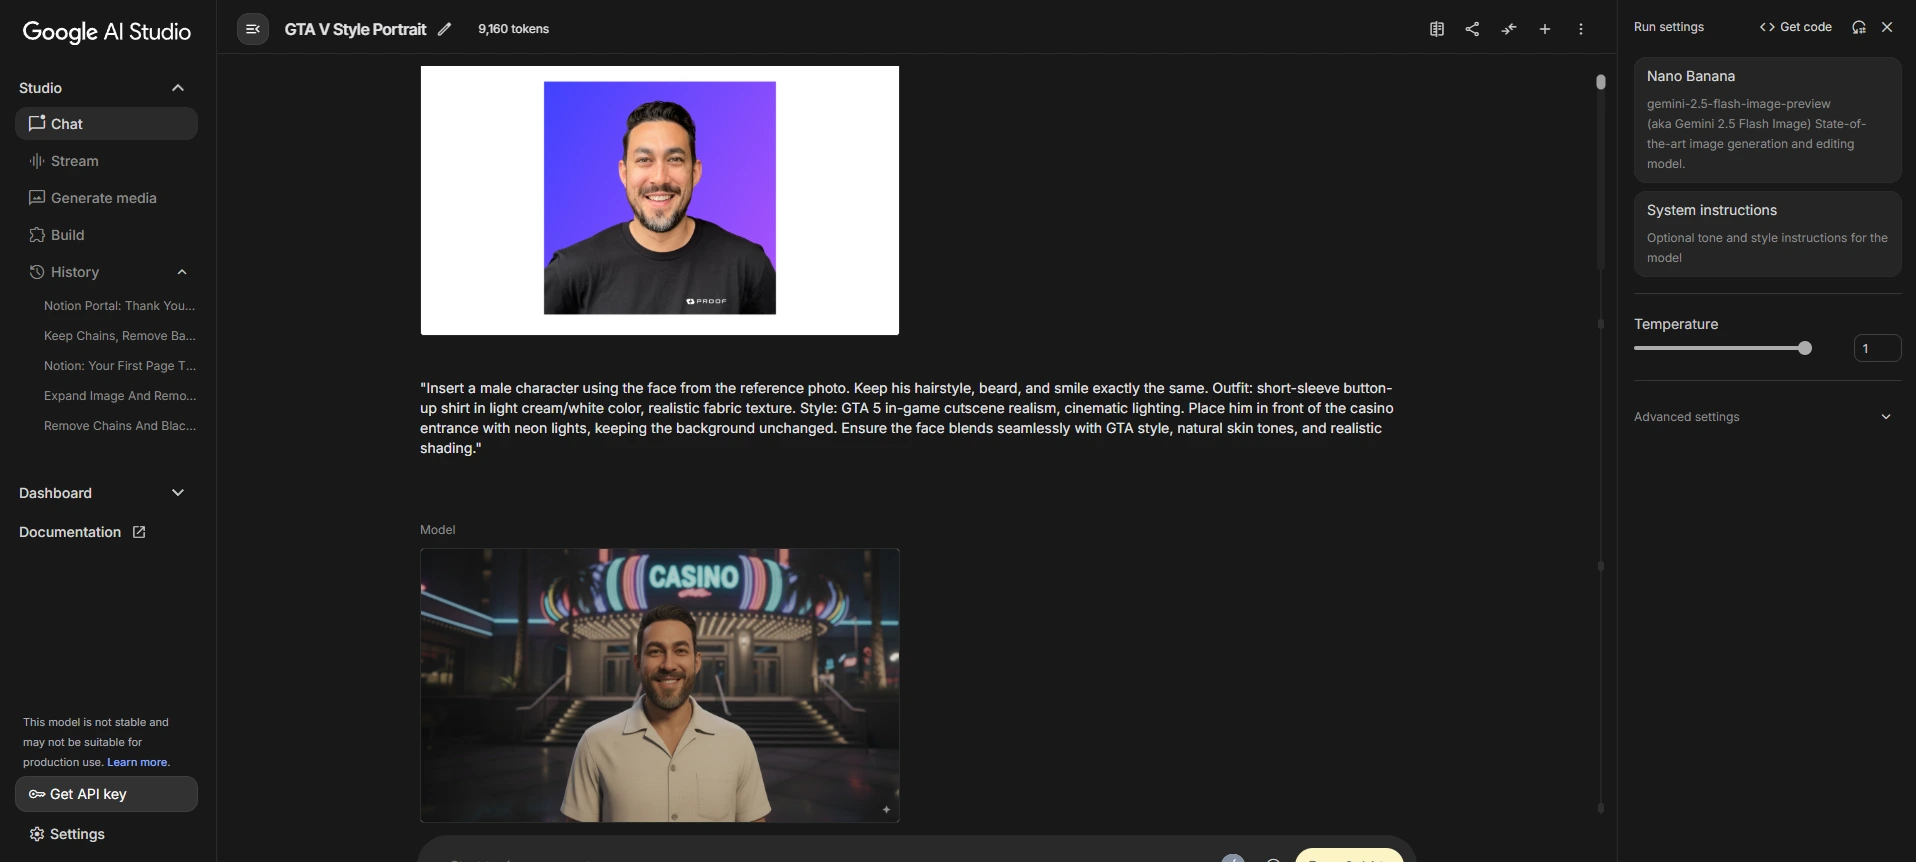Open Generate media section
Image resolution: width=1916 pixels, height=862 pixels.
pos(106,198)
